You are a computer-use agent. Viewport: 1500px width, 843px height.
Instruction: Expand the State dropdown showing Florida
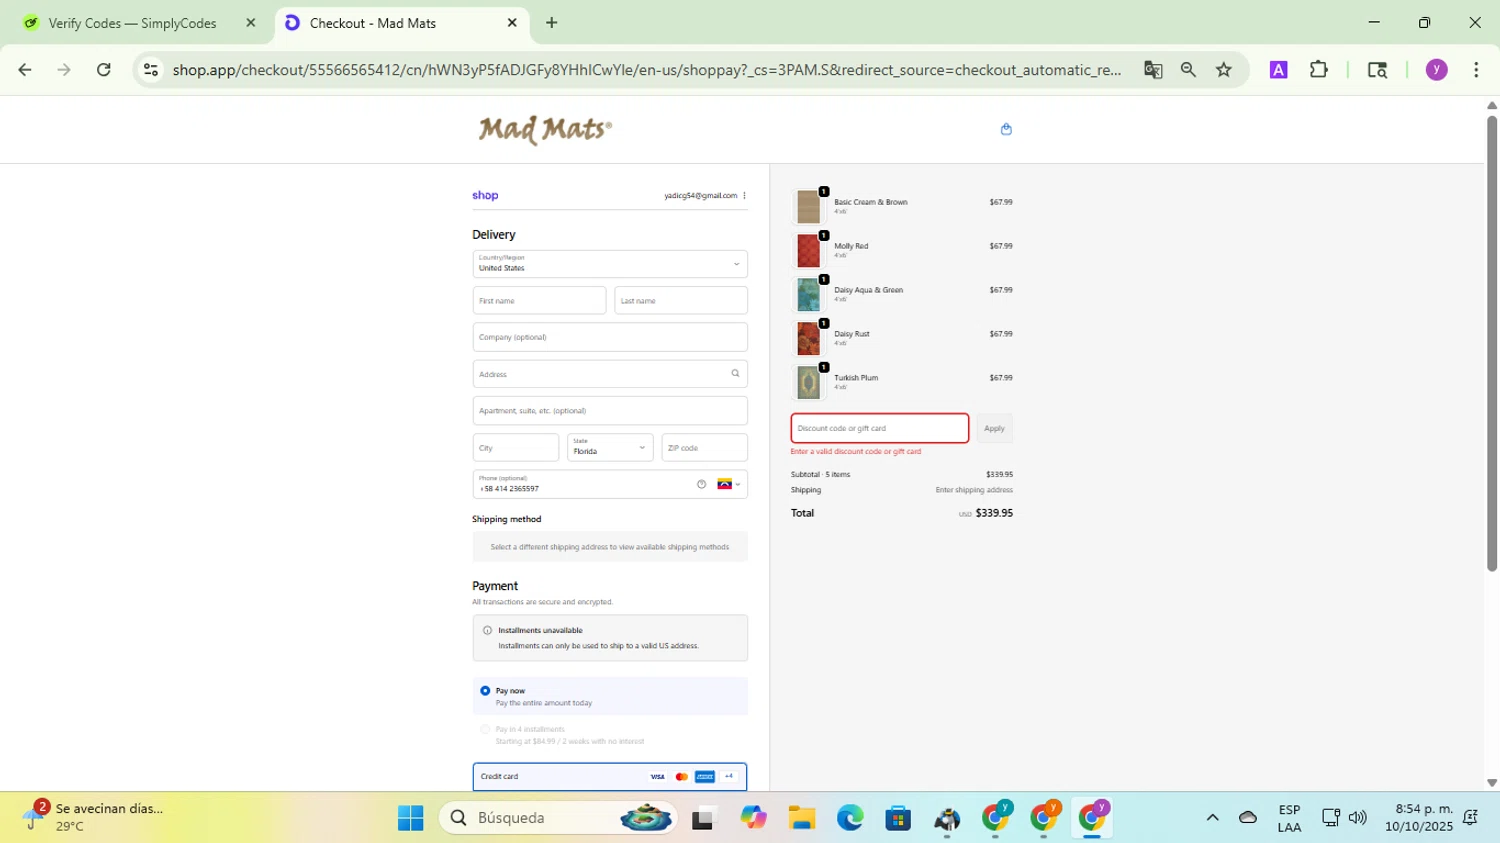tap(610, 447)
